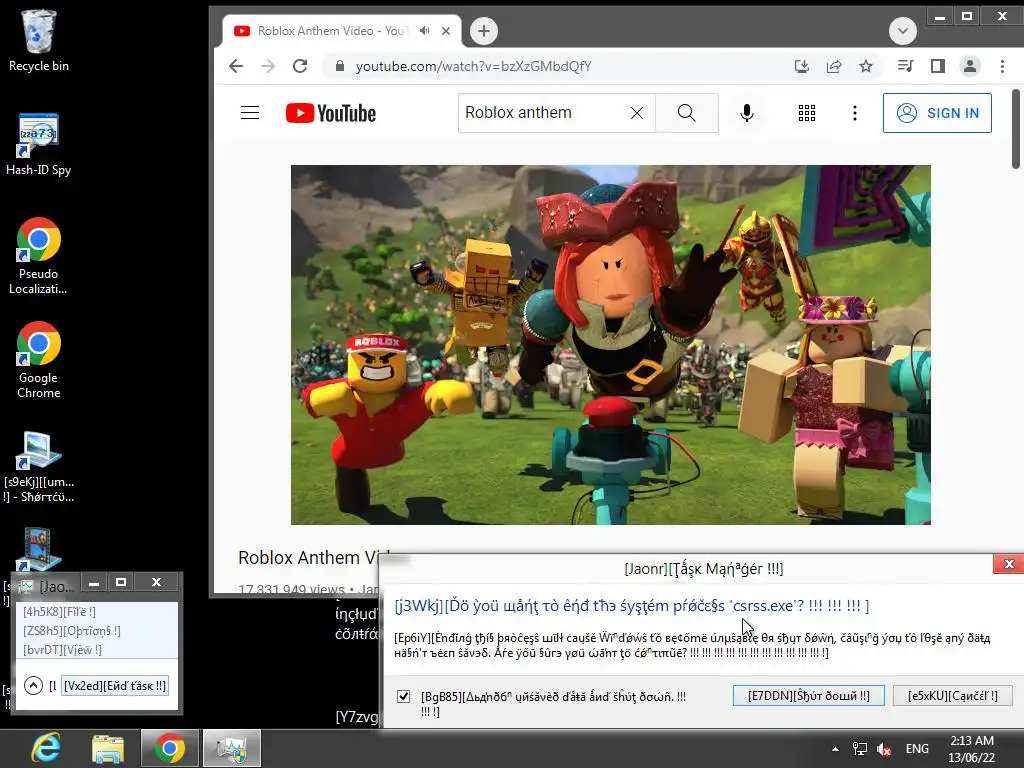
Task: Open Chrome three-dot menu
Action: [x=1002, y=66]
